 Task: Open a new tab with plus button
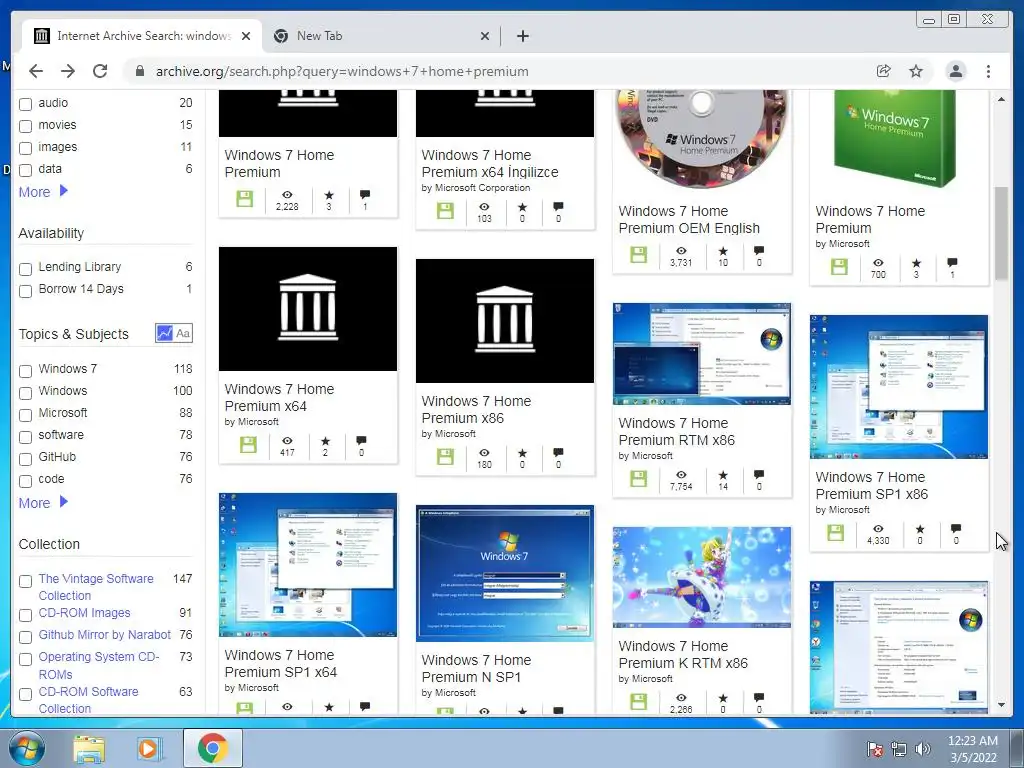[522, 36]
